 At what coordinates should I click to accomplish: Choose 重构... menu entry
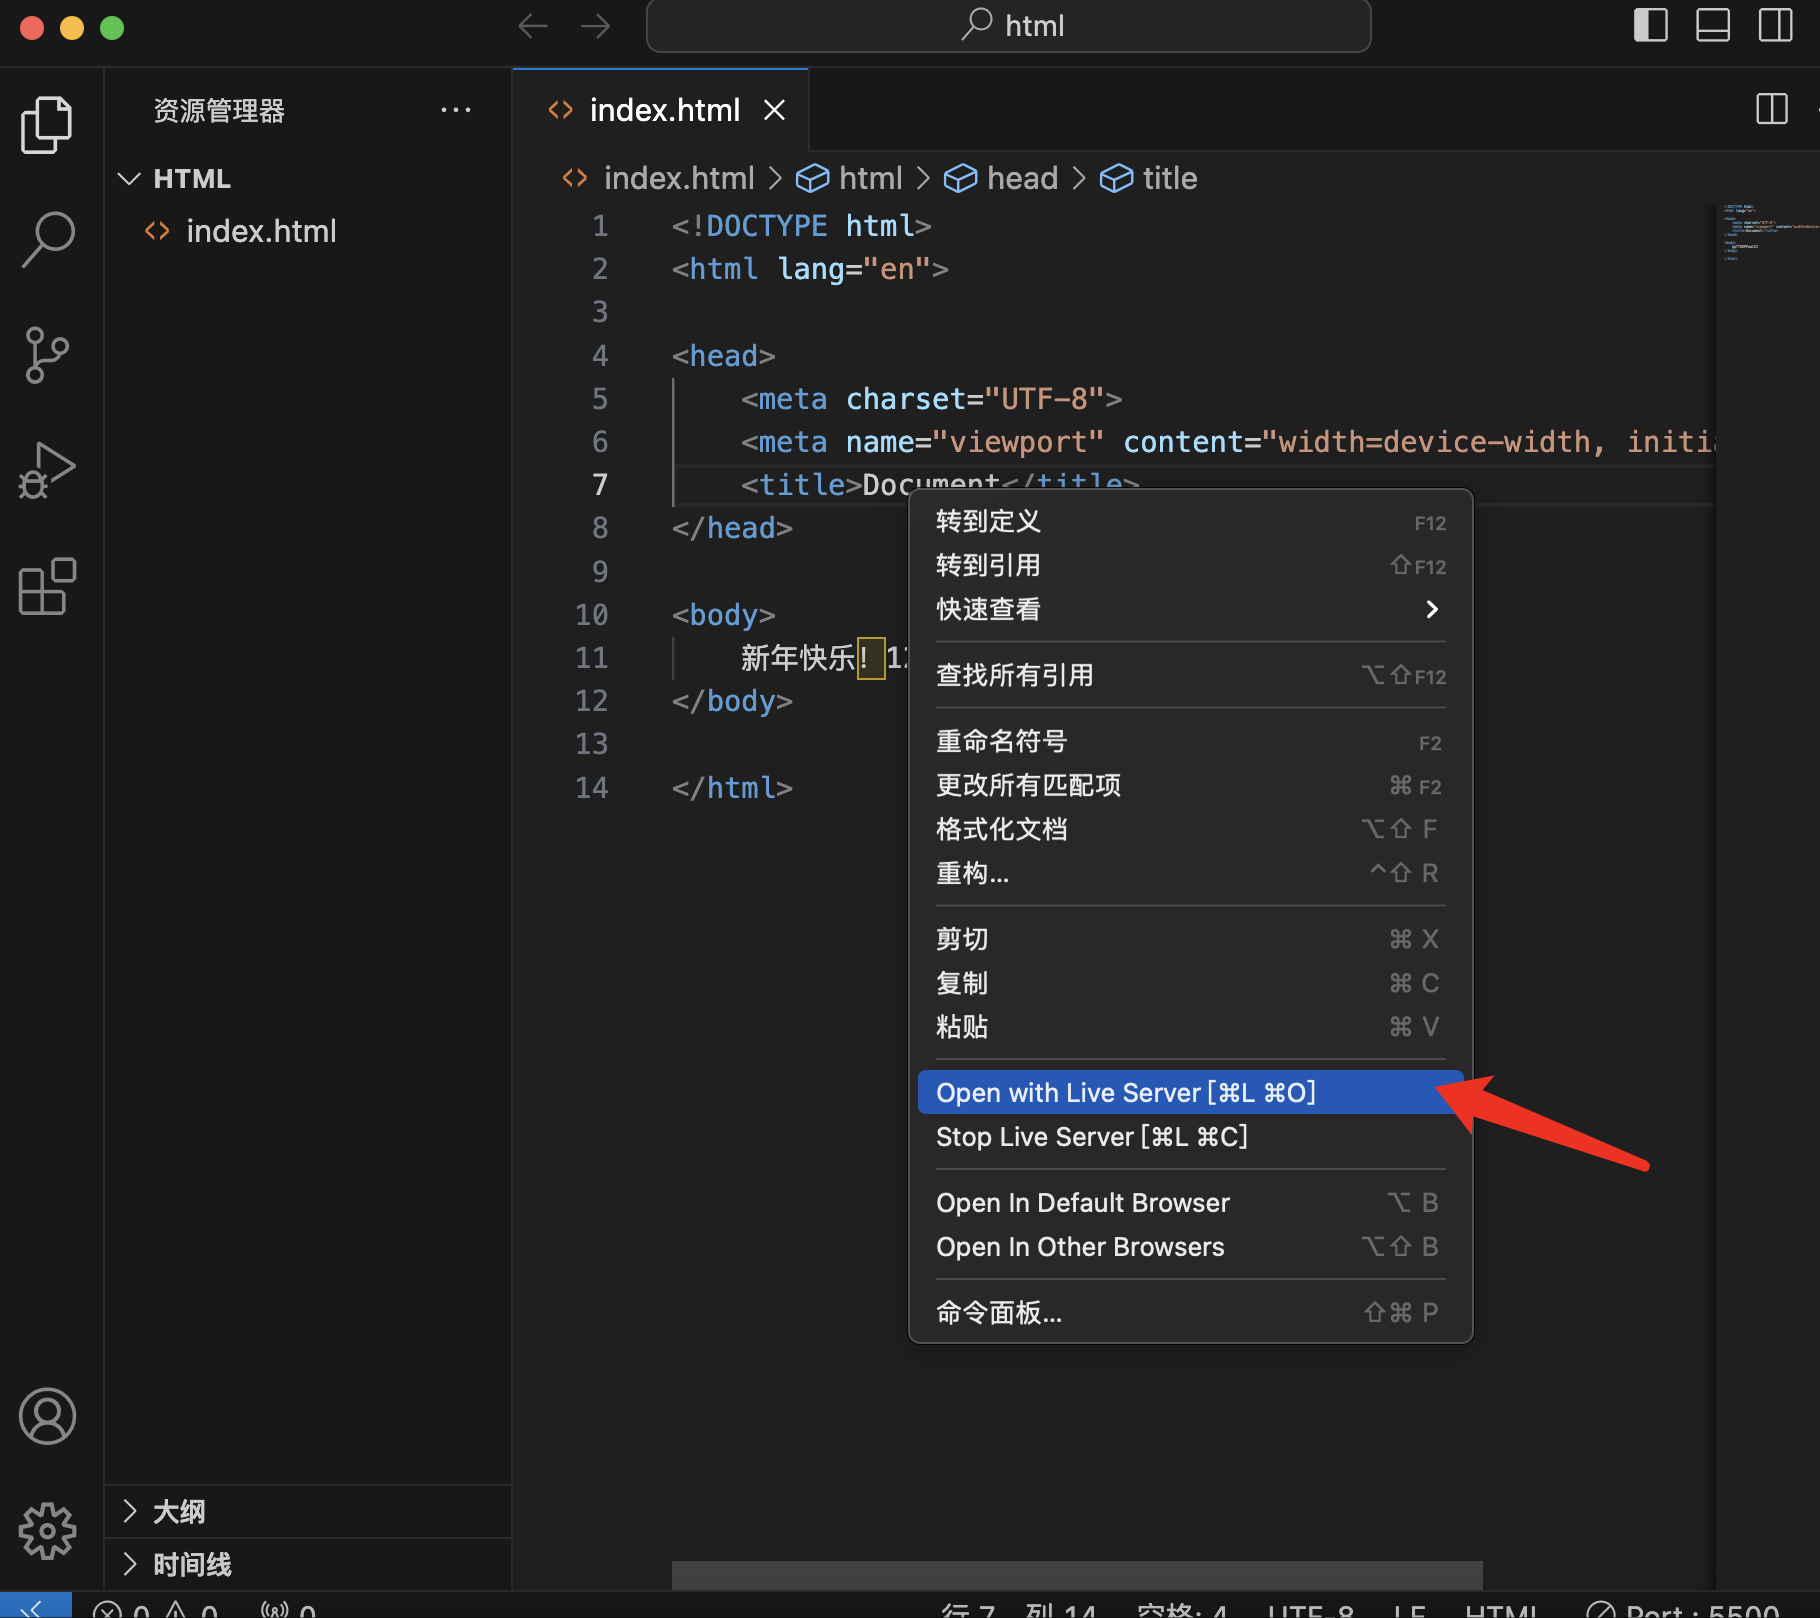tap(1190, 874)
